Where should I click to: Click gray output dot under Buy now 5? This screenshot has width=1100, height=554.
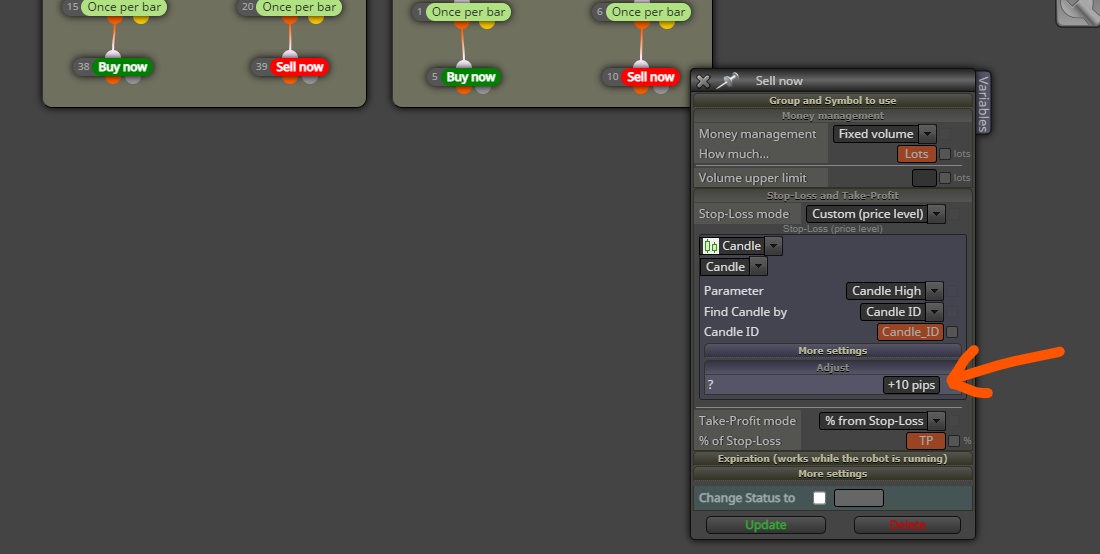[x=482, y=88]
